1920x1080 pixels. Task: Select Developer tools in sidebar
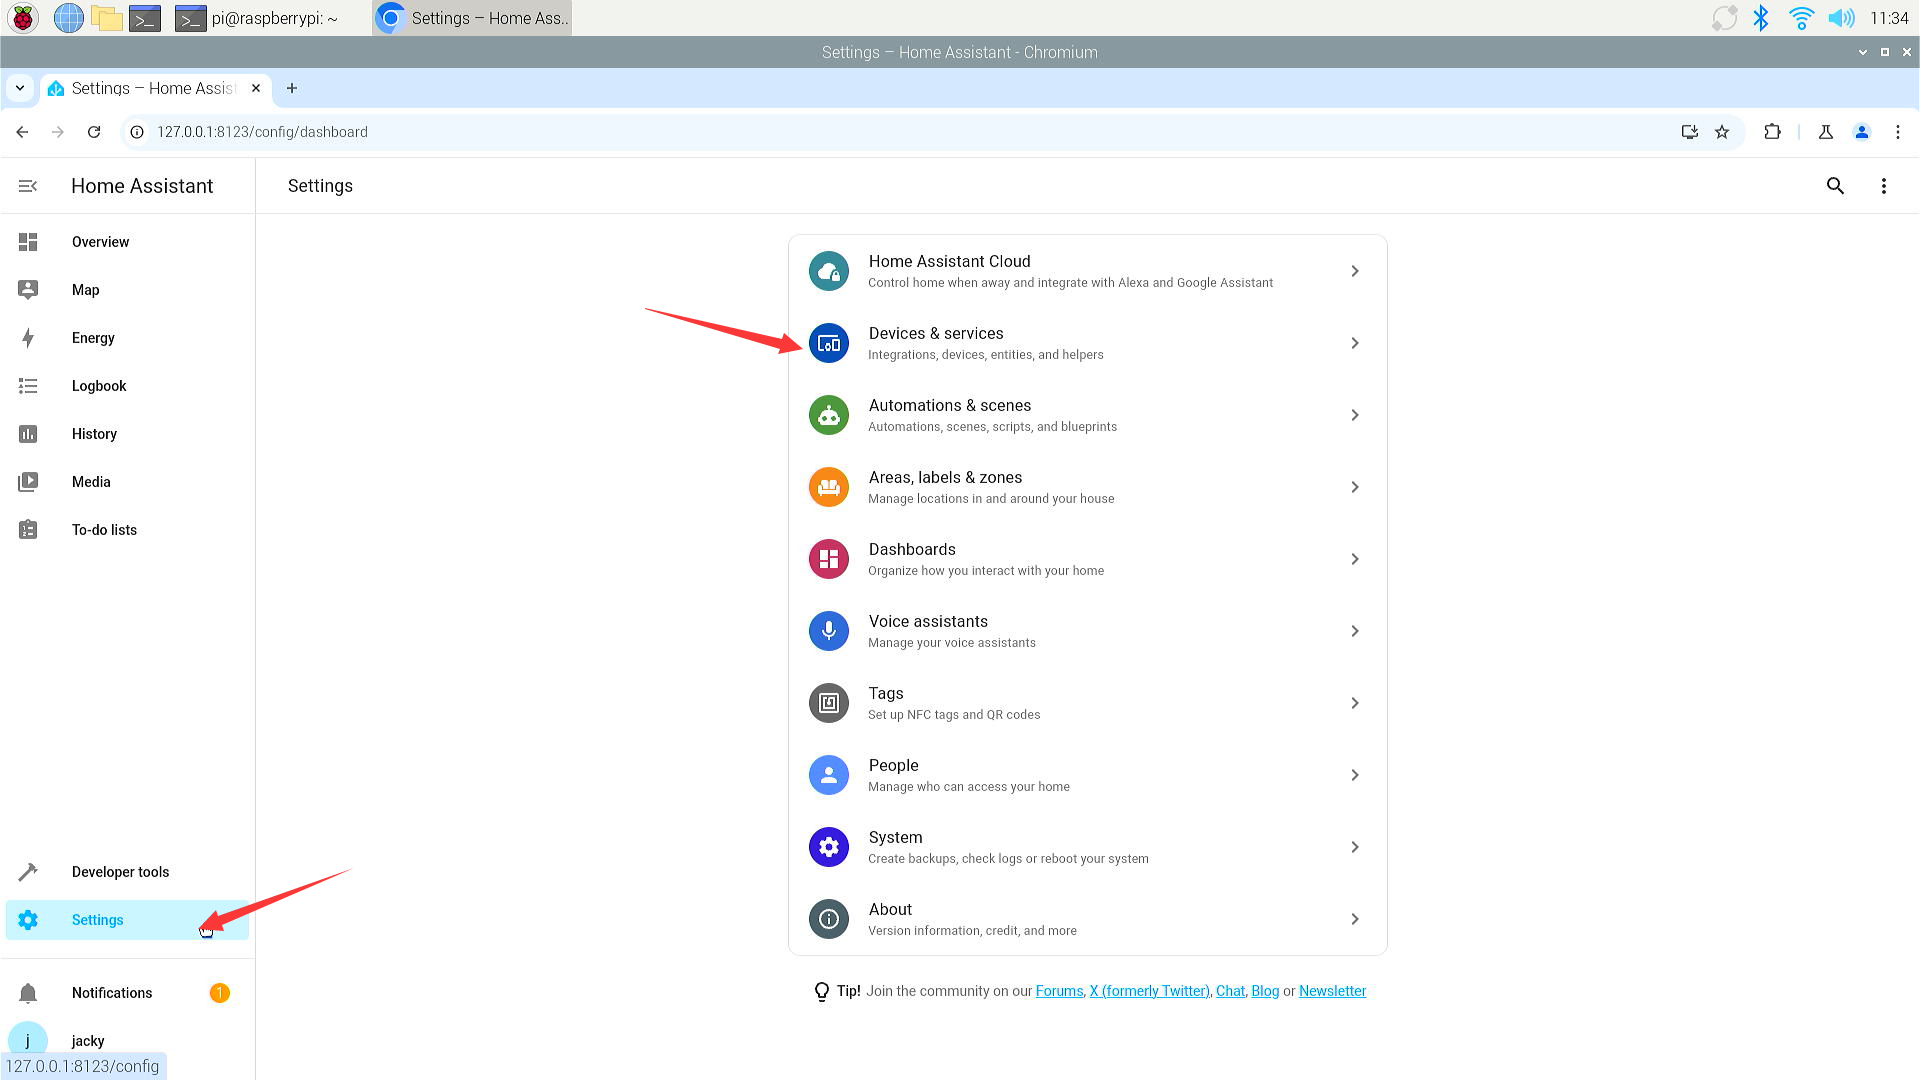[127, 872]
